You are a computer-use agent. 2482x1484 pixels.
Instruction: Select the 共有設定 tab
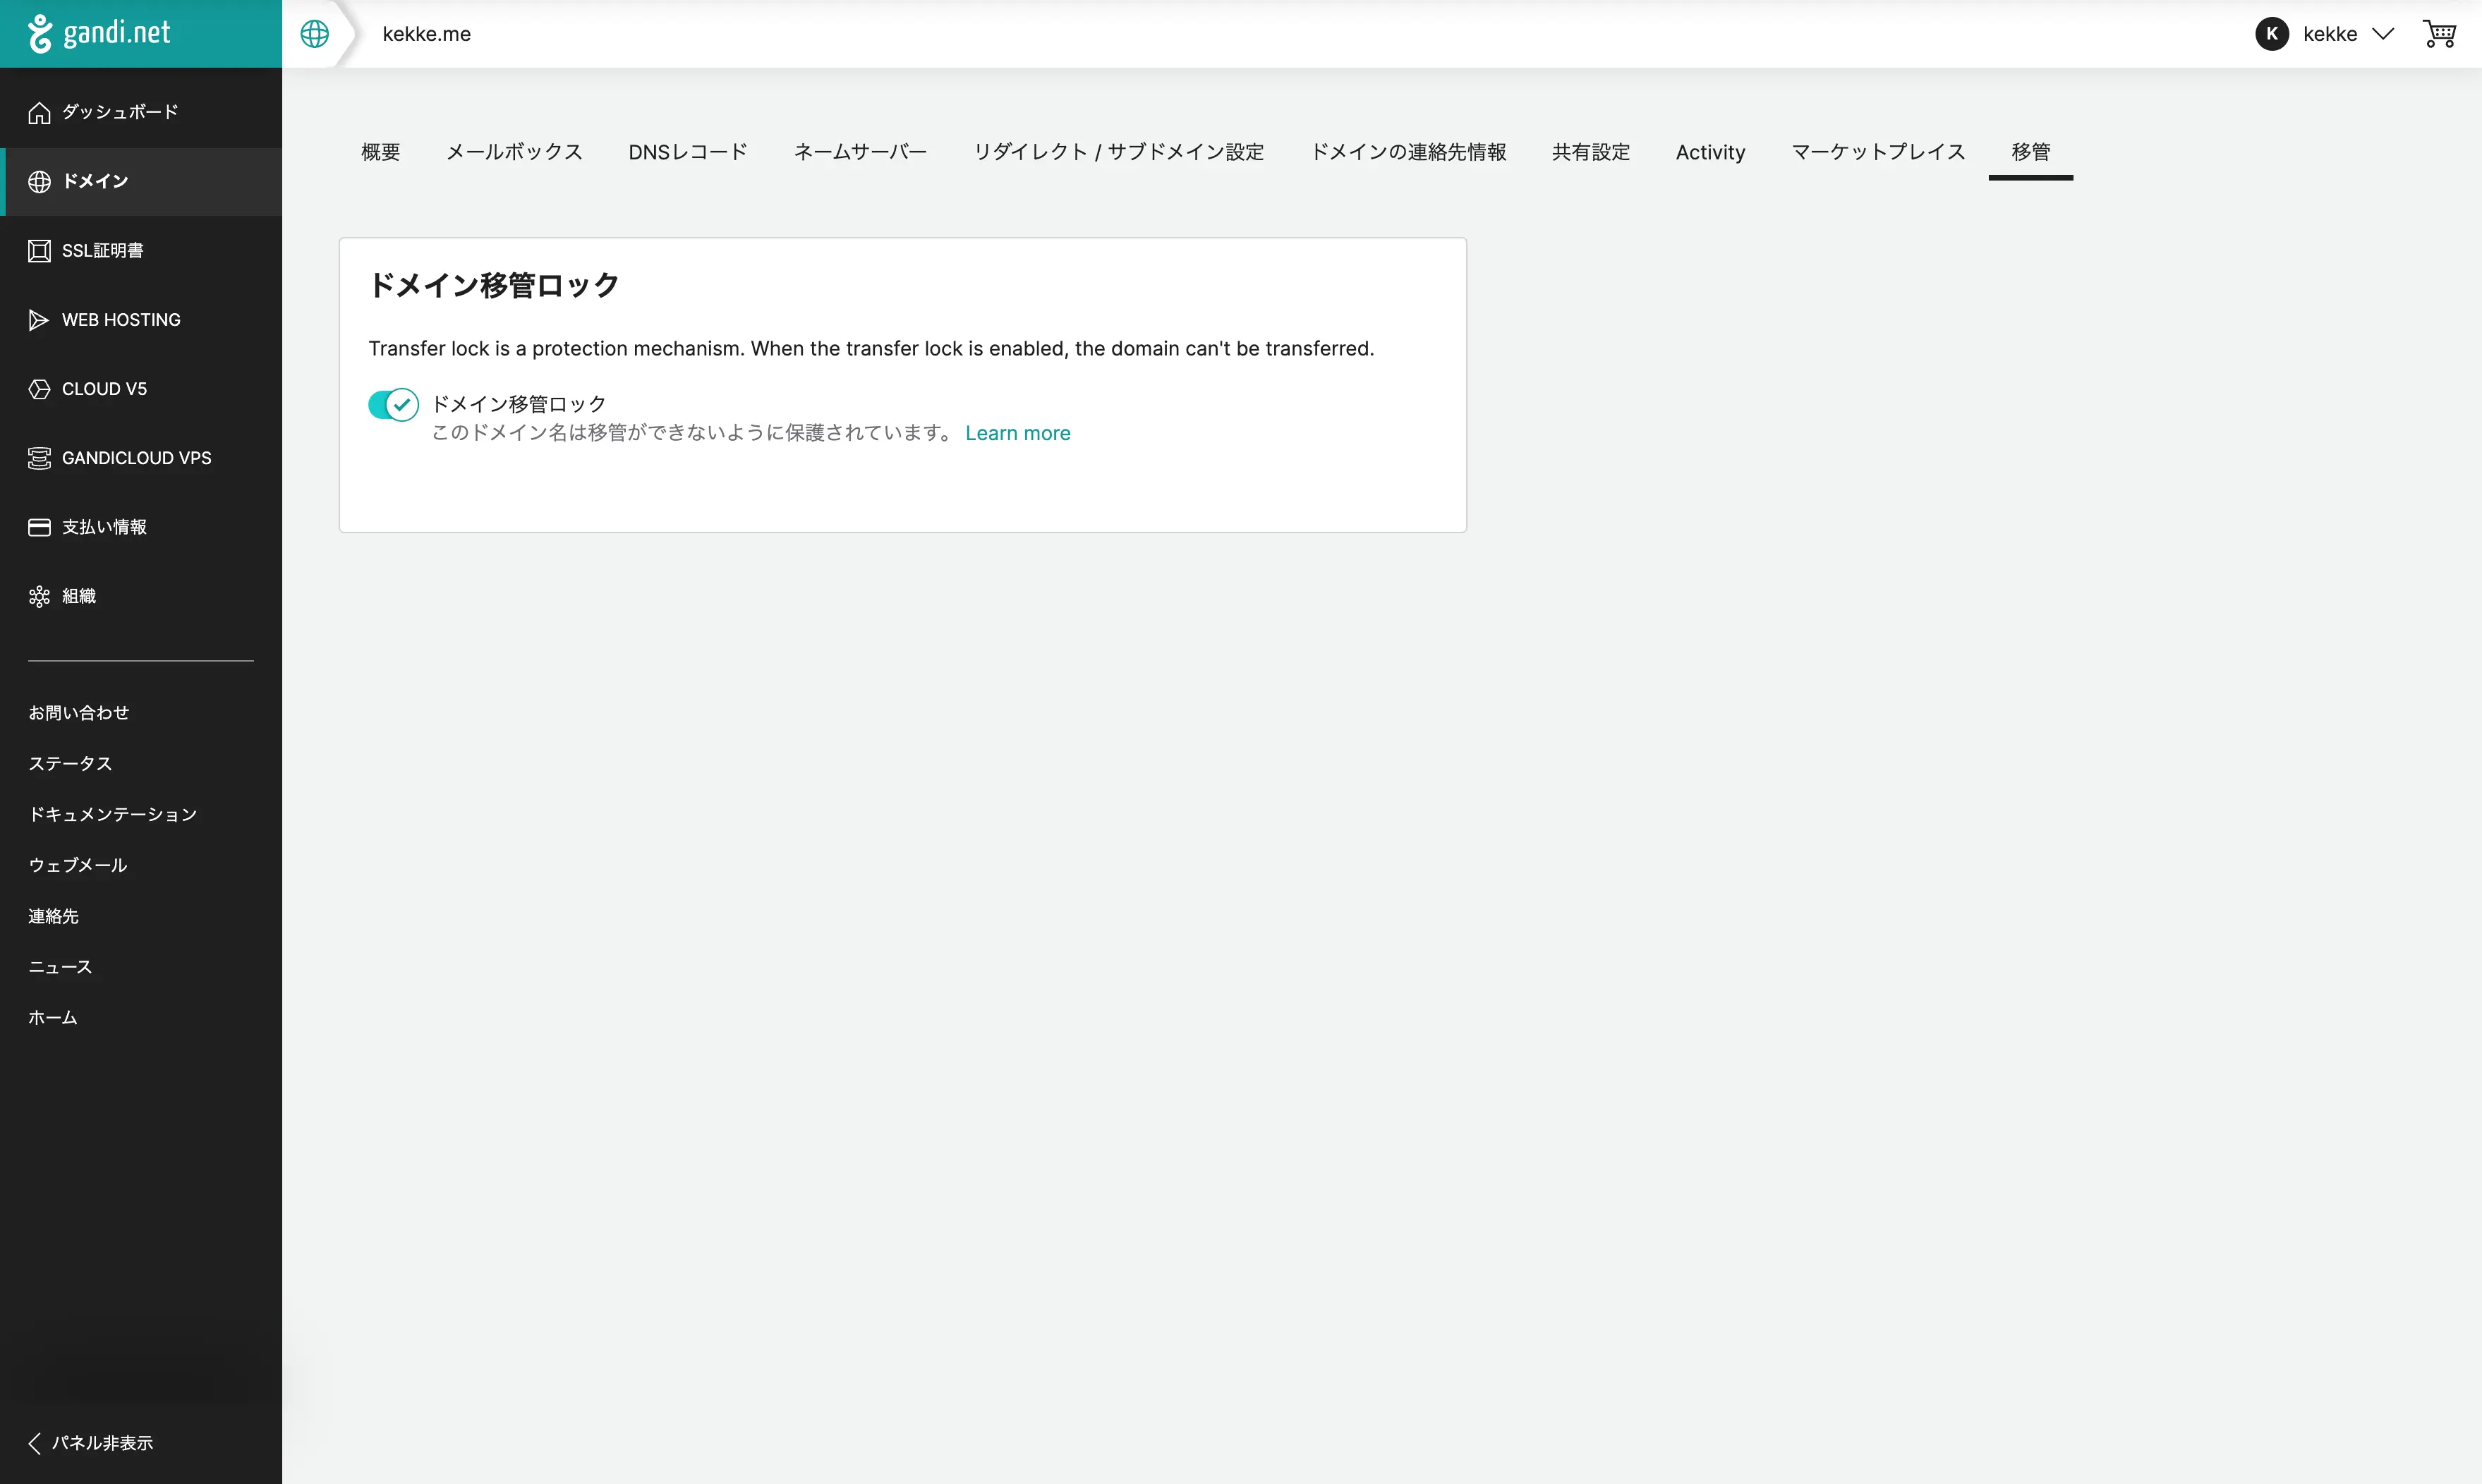1591,152
